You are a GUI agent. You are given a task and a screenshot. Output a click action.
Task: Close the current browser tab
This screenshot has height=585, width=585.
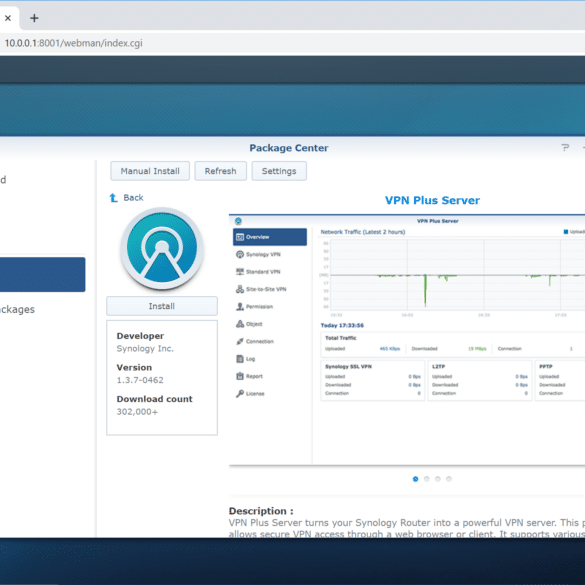click(8, 18)
